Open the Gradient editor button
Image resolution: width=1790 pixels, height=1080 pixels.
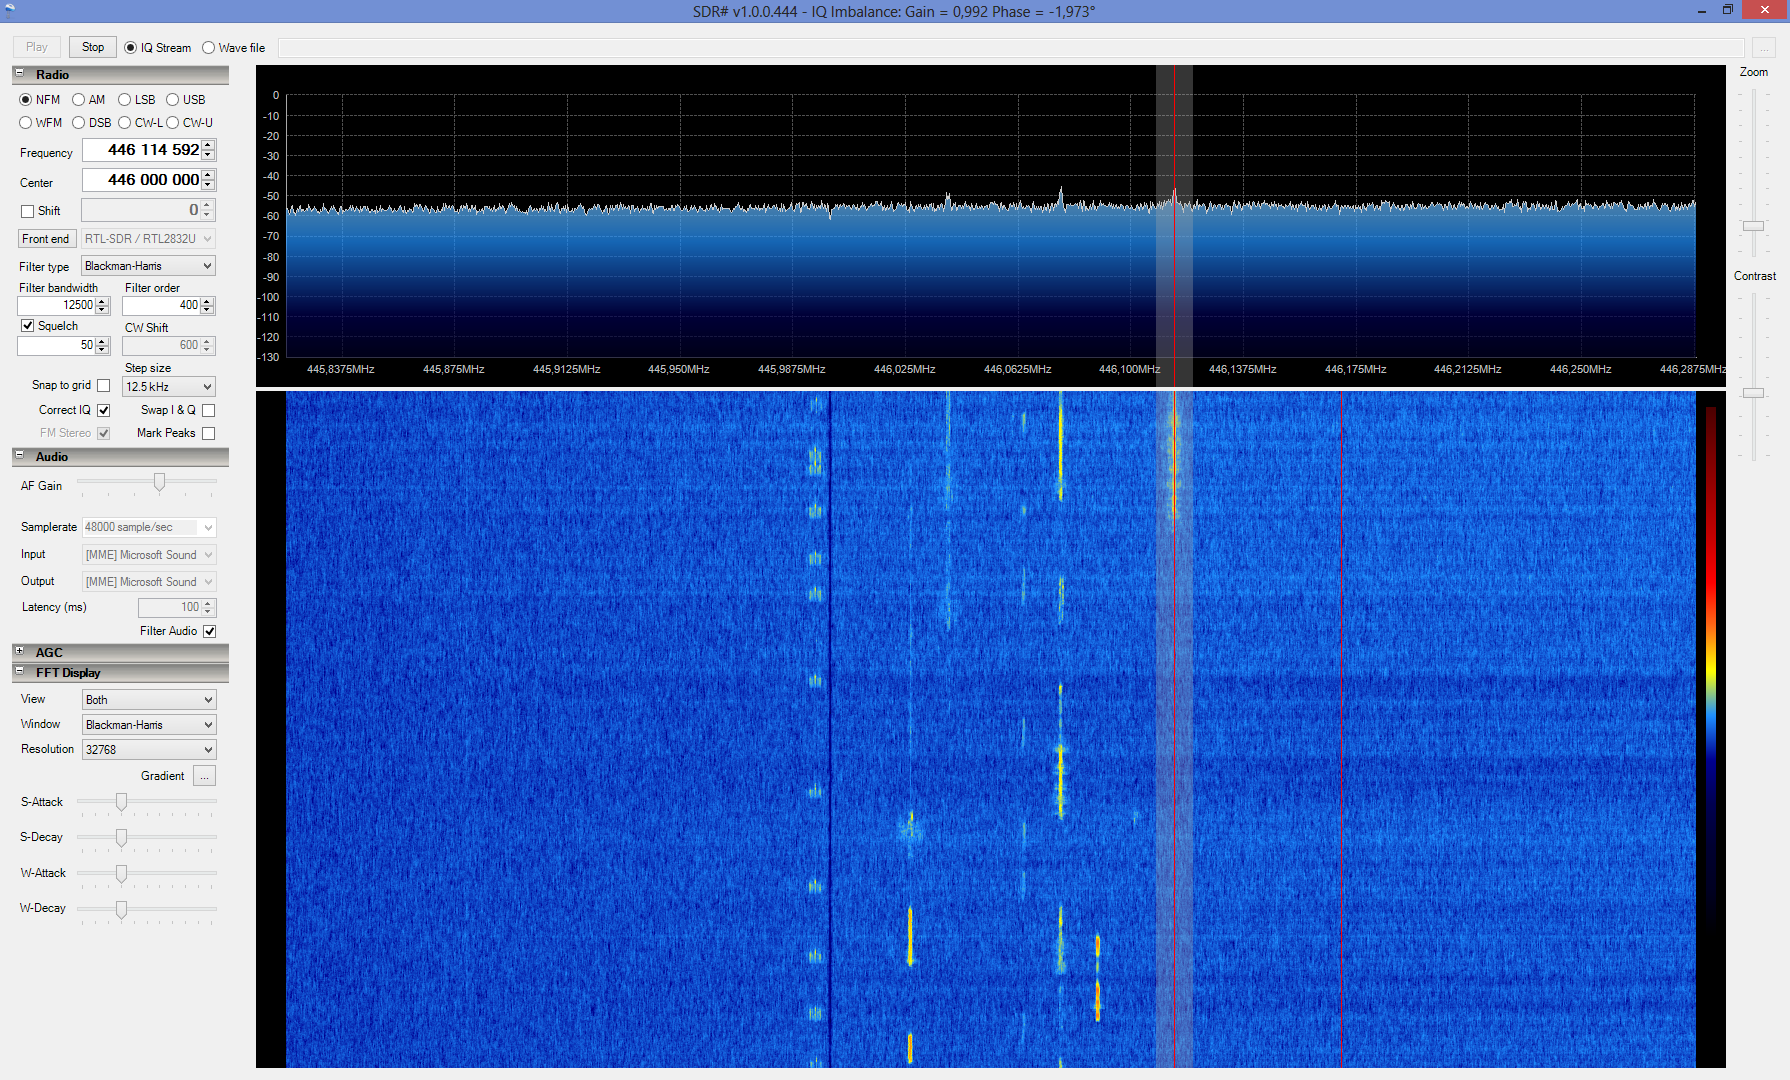point(204,776)
